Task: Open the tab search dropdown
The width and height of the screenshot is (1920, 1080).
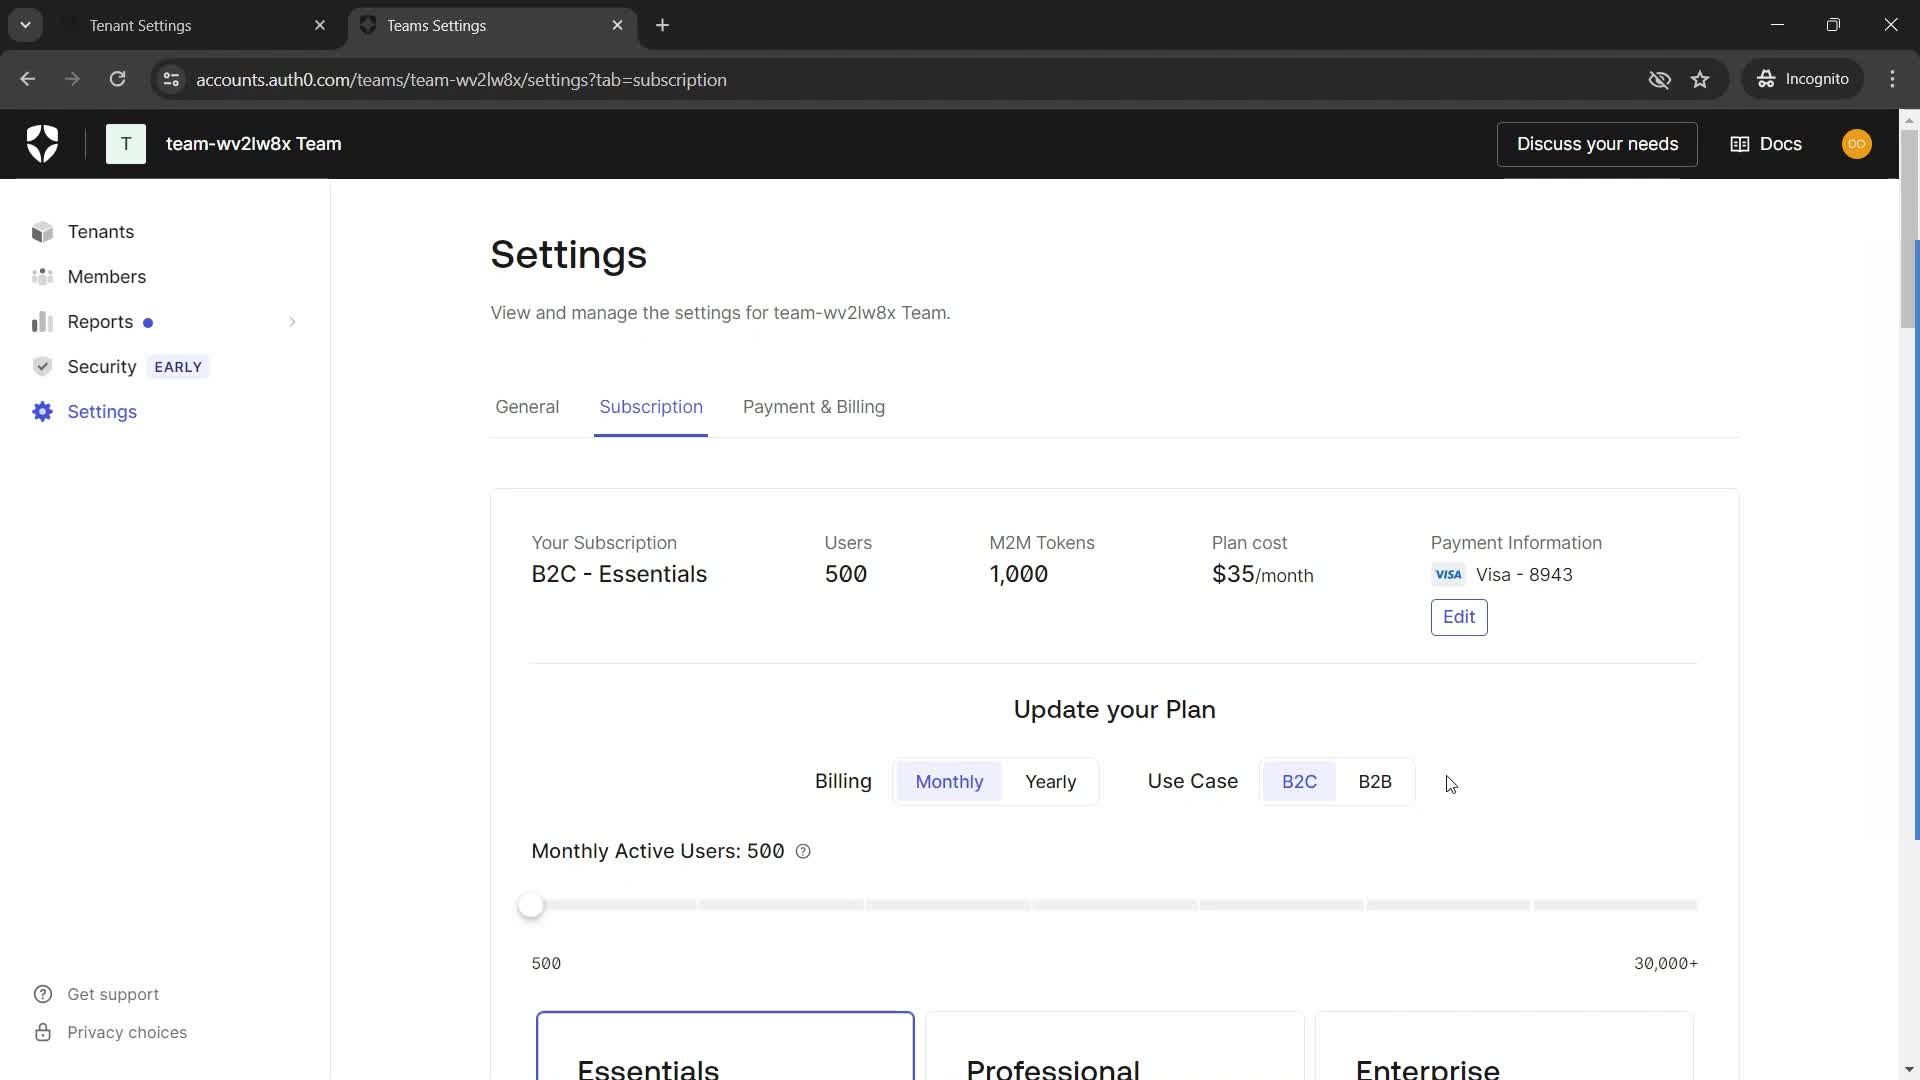Action: (x=25, y=25)
